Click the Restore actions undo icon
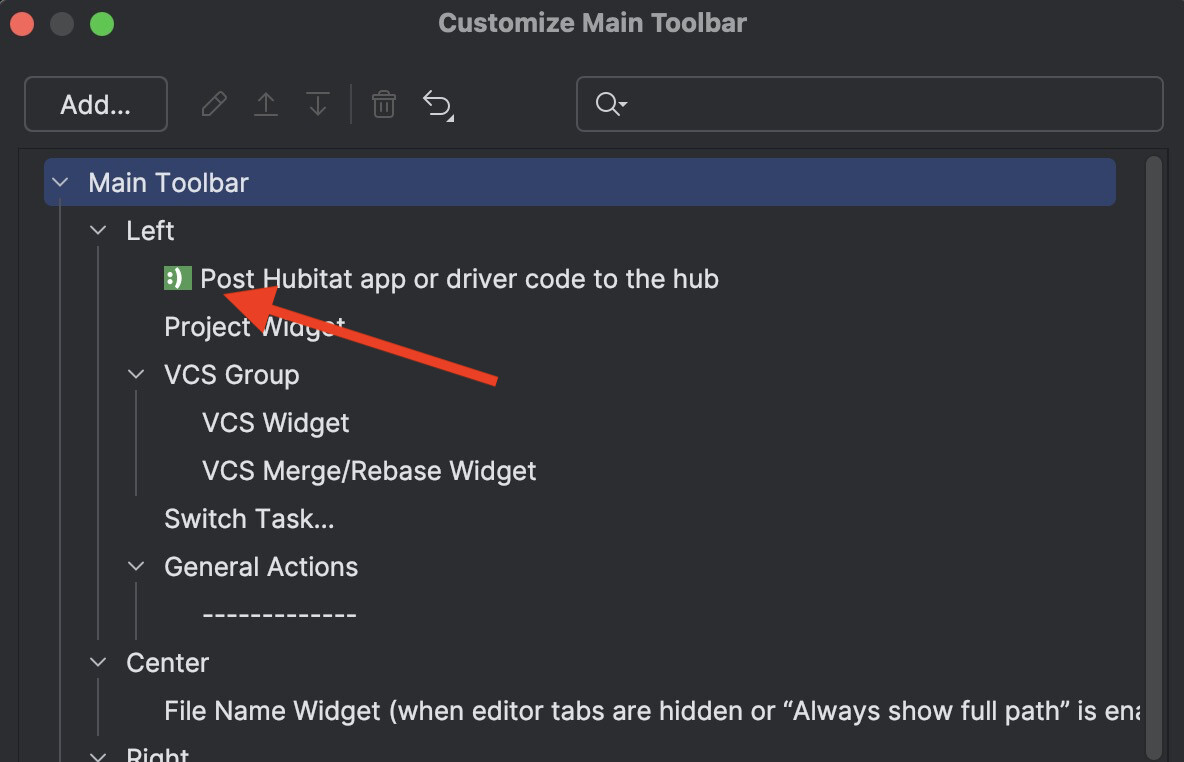The image size is (1184, 762). tap(438, 104)
